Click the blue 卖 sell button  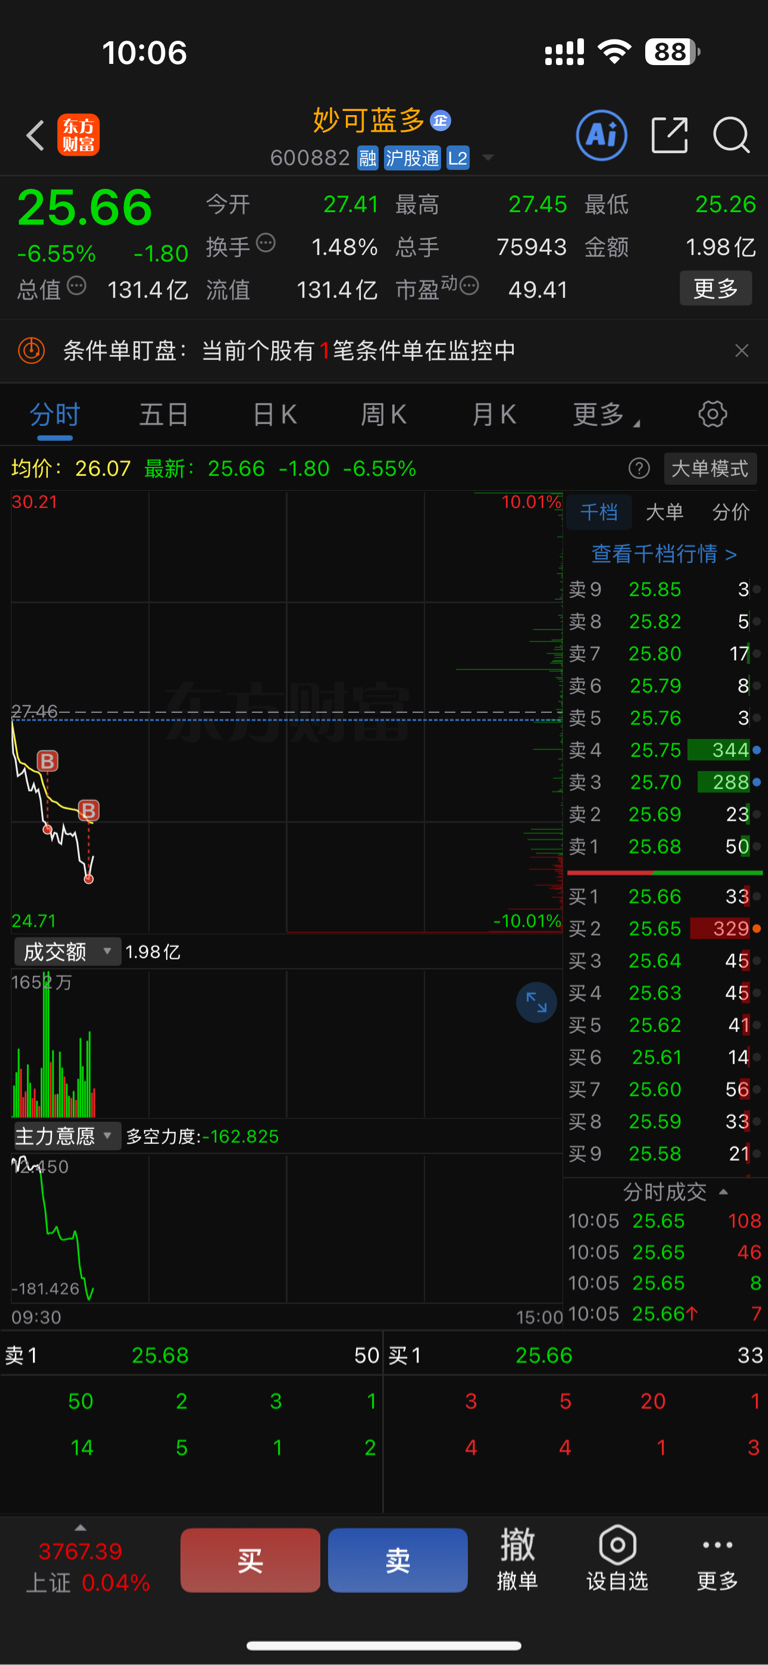coord(398,1560)
